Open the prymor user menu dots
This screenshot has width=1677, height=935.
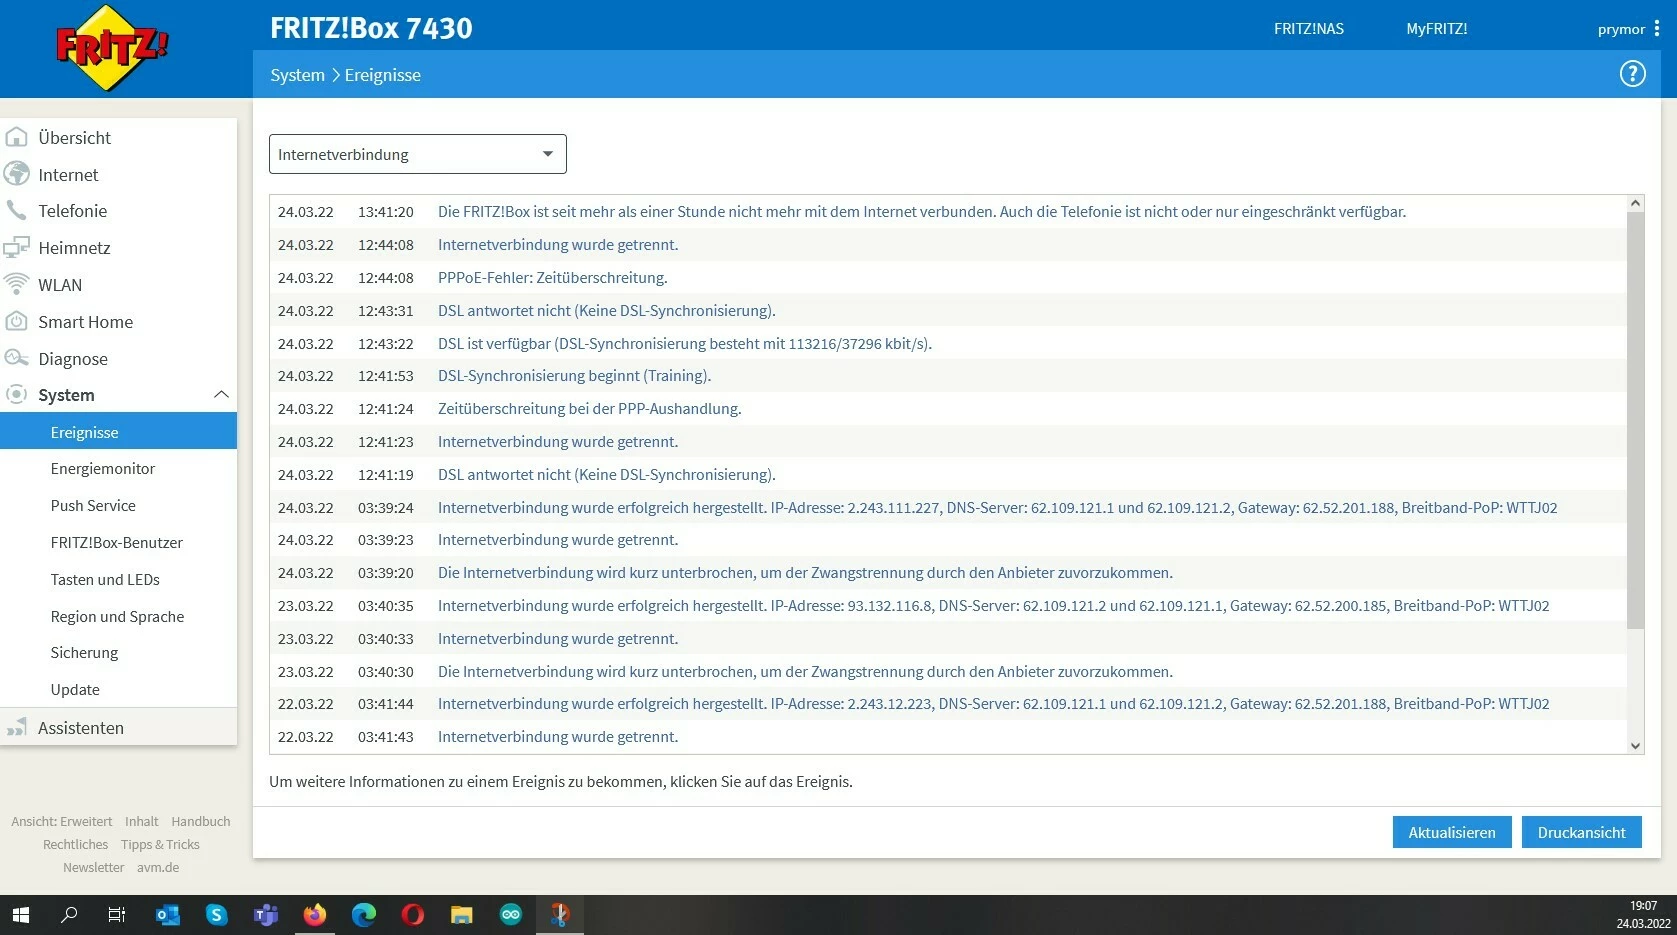point(1656,29)
